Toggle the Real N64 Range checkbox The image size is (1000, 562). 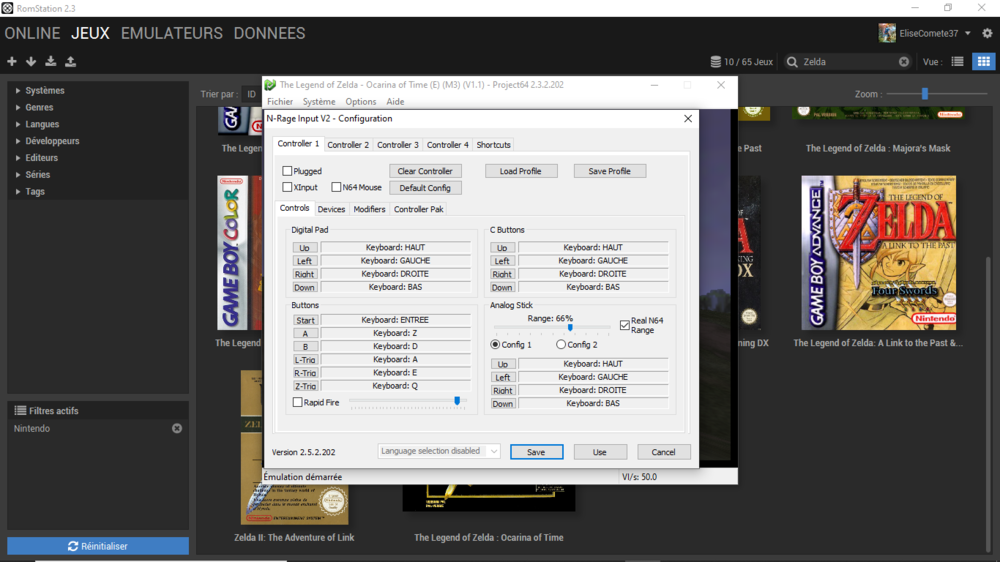(x=625, y=325)
